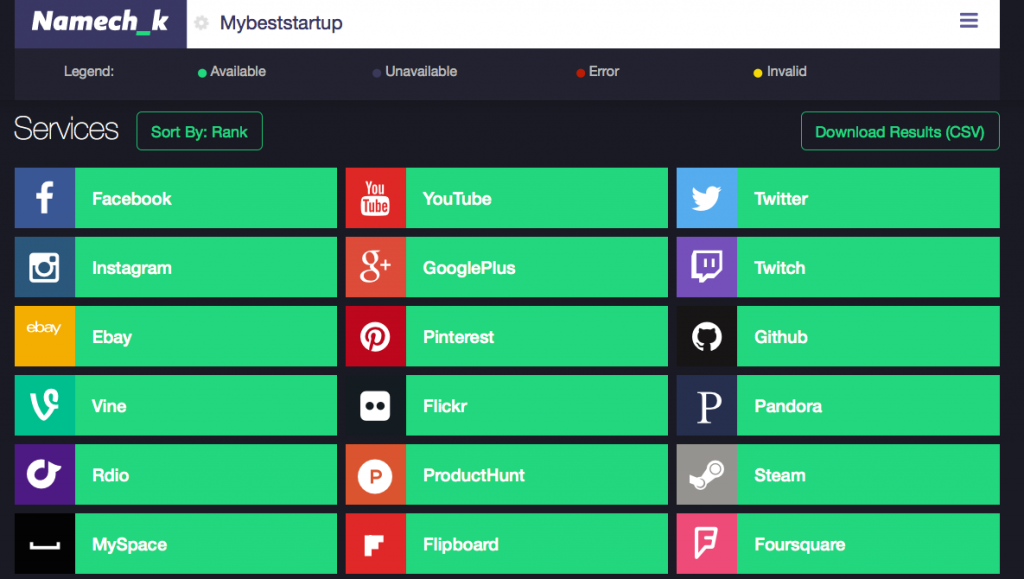1024x579 pixels.
Task: Click the Google Plus icon
Action: 376,267
